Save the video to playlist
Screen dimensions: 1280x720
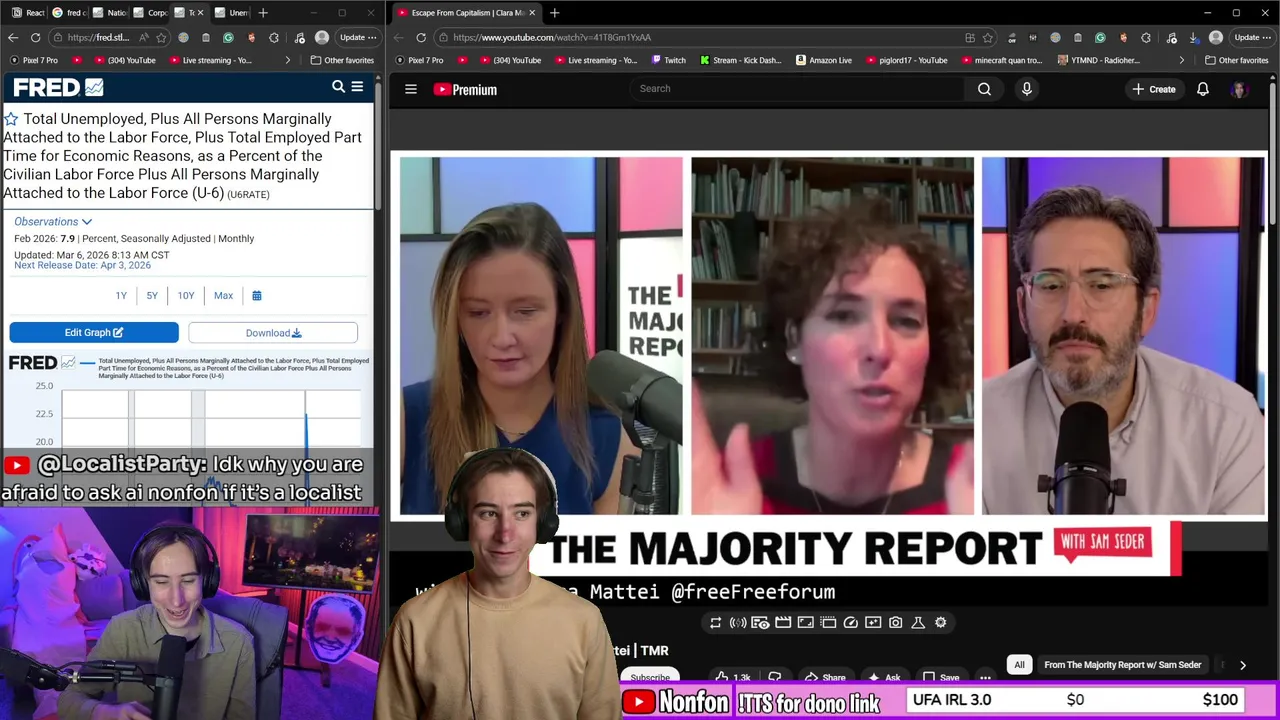coord(941,677)
